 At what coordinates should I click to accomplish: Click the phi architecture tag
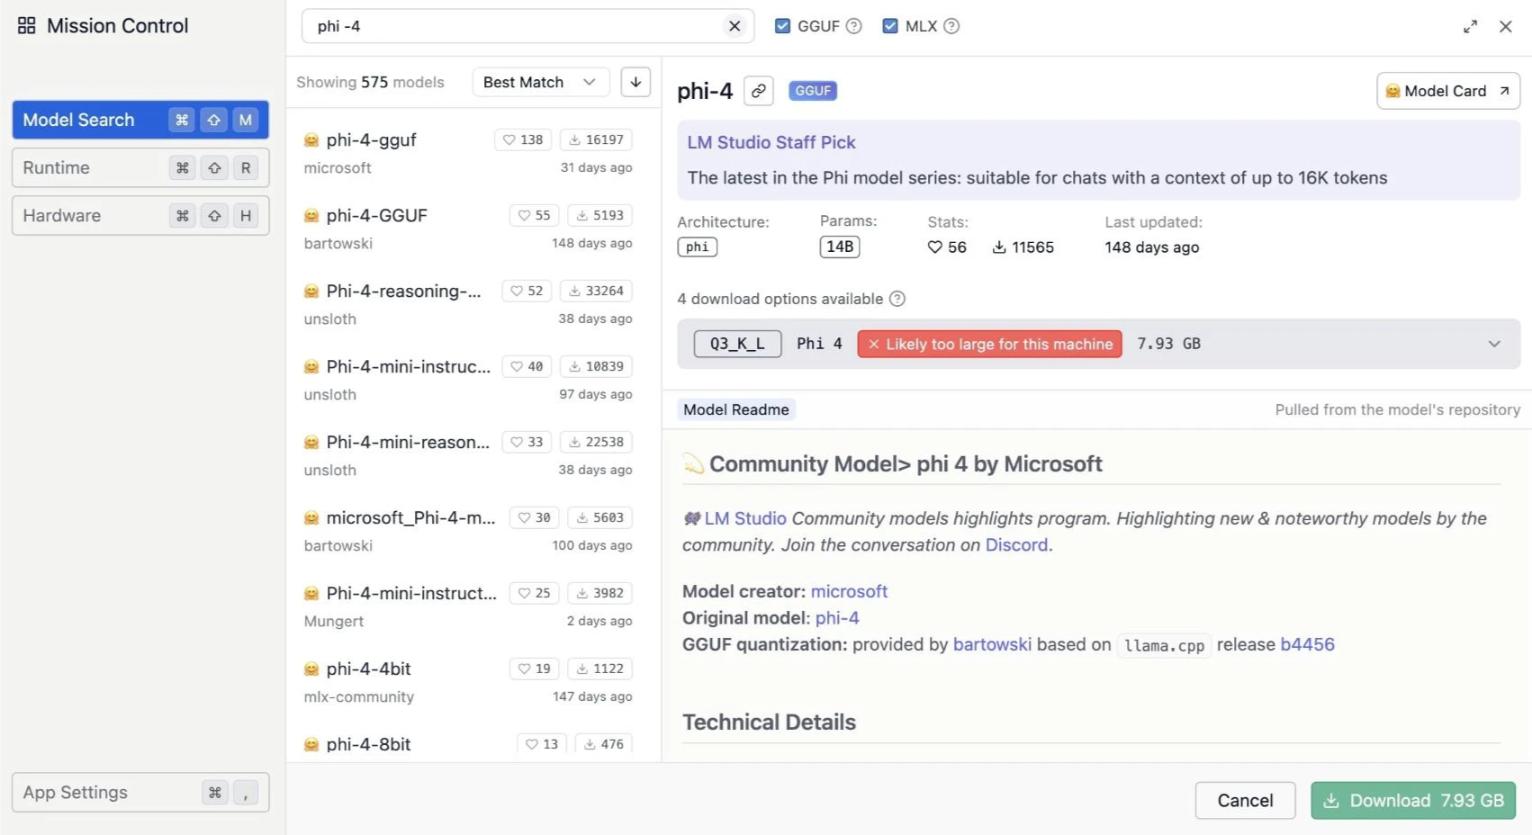coord(697,247)
